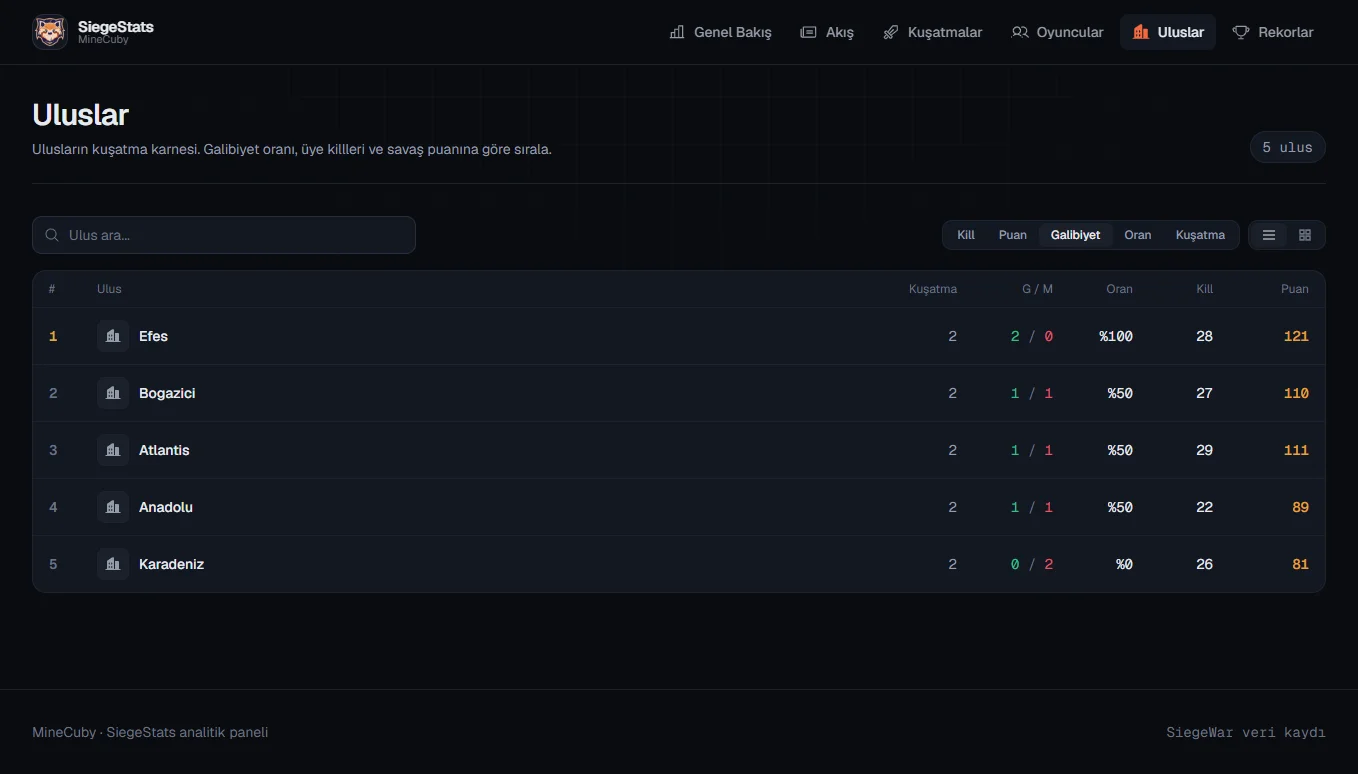Click the Atlantis nation building icon

(x=113, y=450)
